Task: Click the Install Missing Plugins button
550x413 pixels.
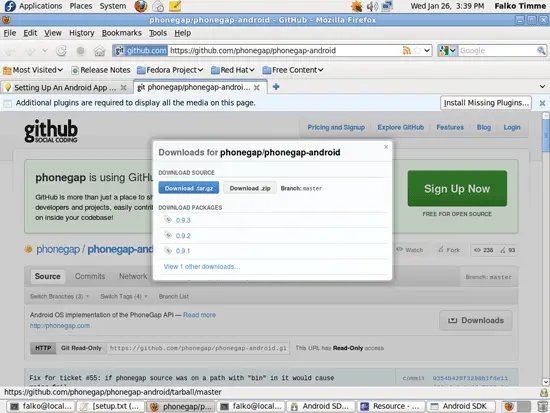Action: pyautogui.click(x=486, y=103)
